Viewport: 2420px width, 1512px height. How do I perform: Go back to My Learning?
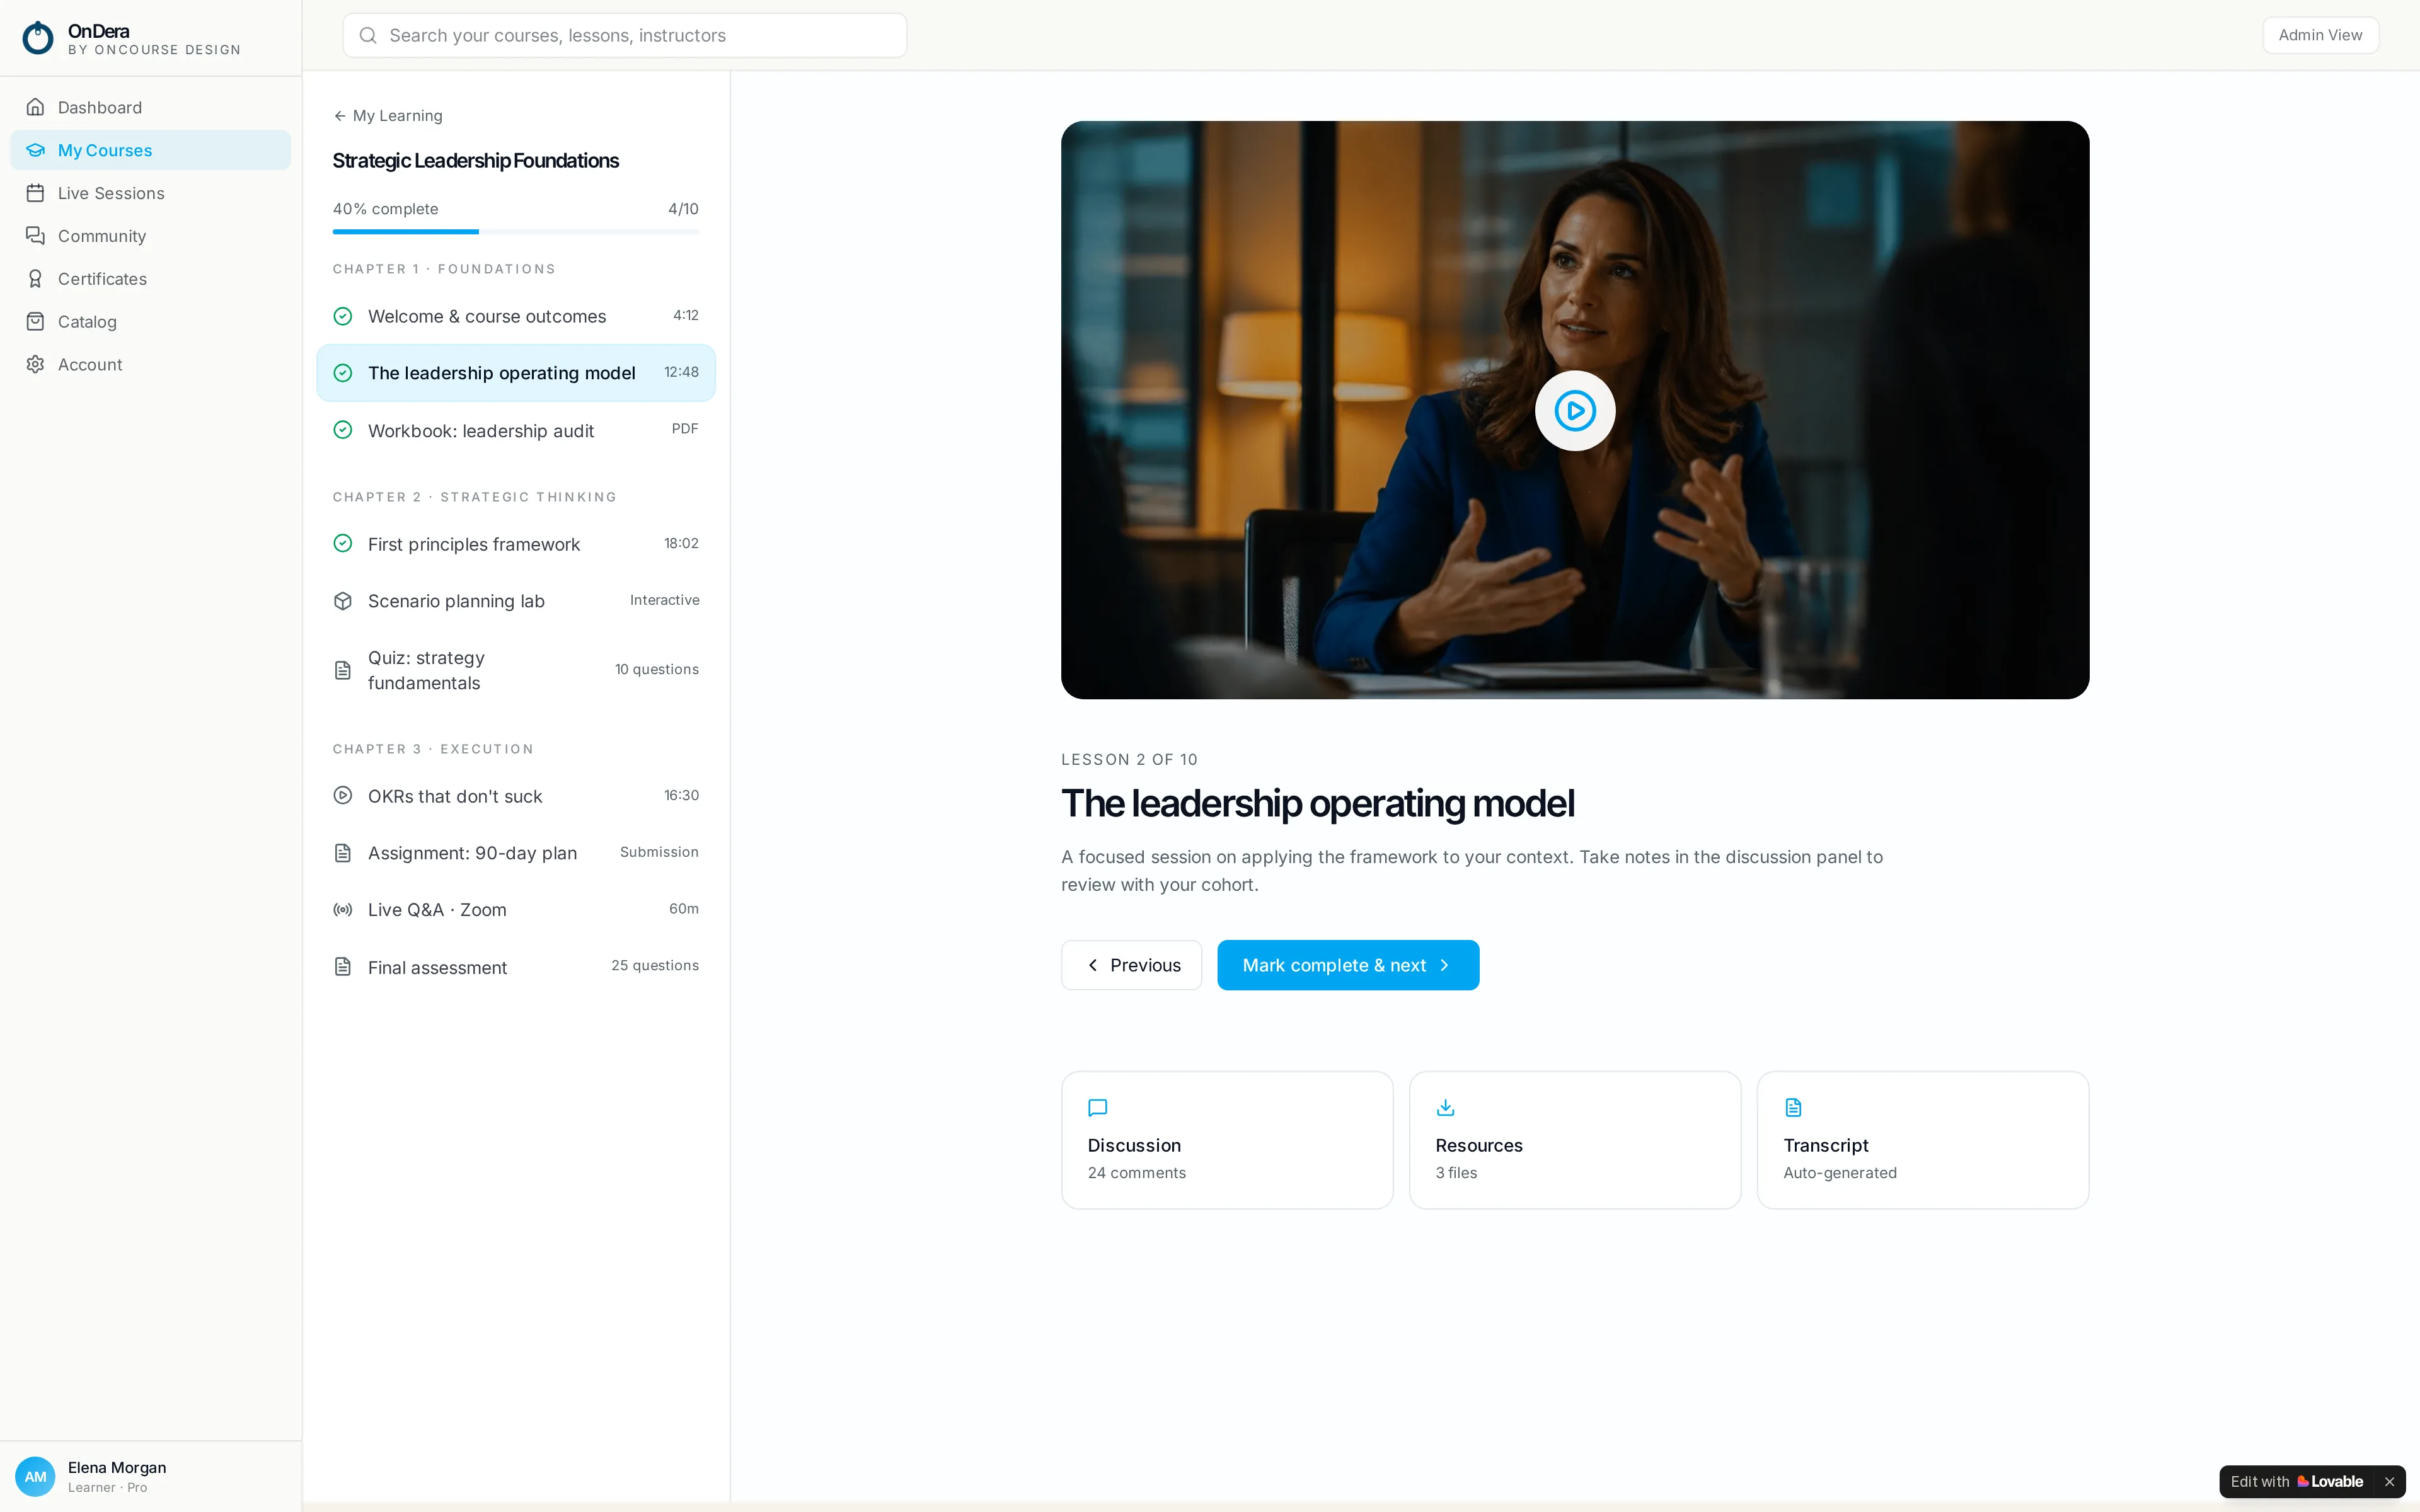[x=388, y=116]
